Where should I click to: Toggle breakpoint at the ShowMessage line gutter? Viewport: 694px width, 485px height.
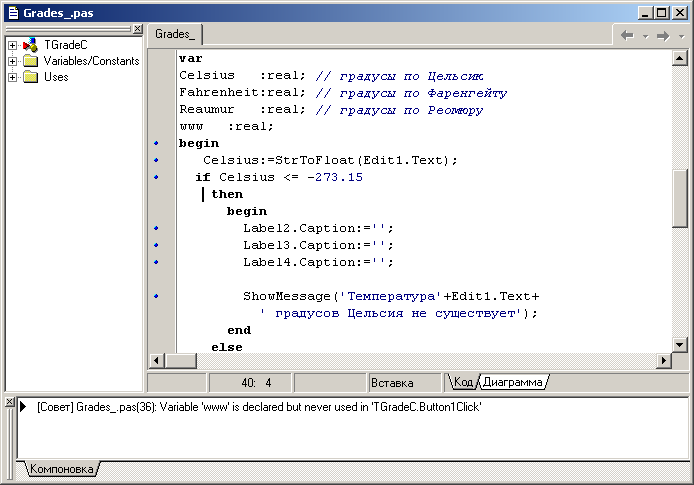click(x=156, y=297)
